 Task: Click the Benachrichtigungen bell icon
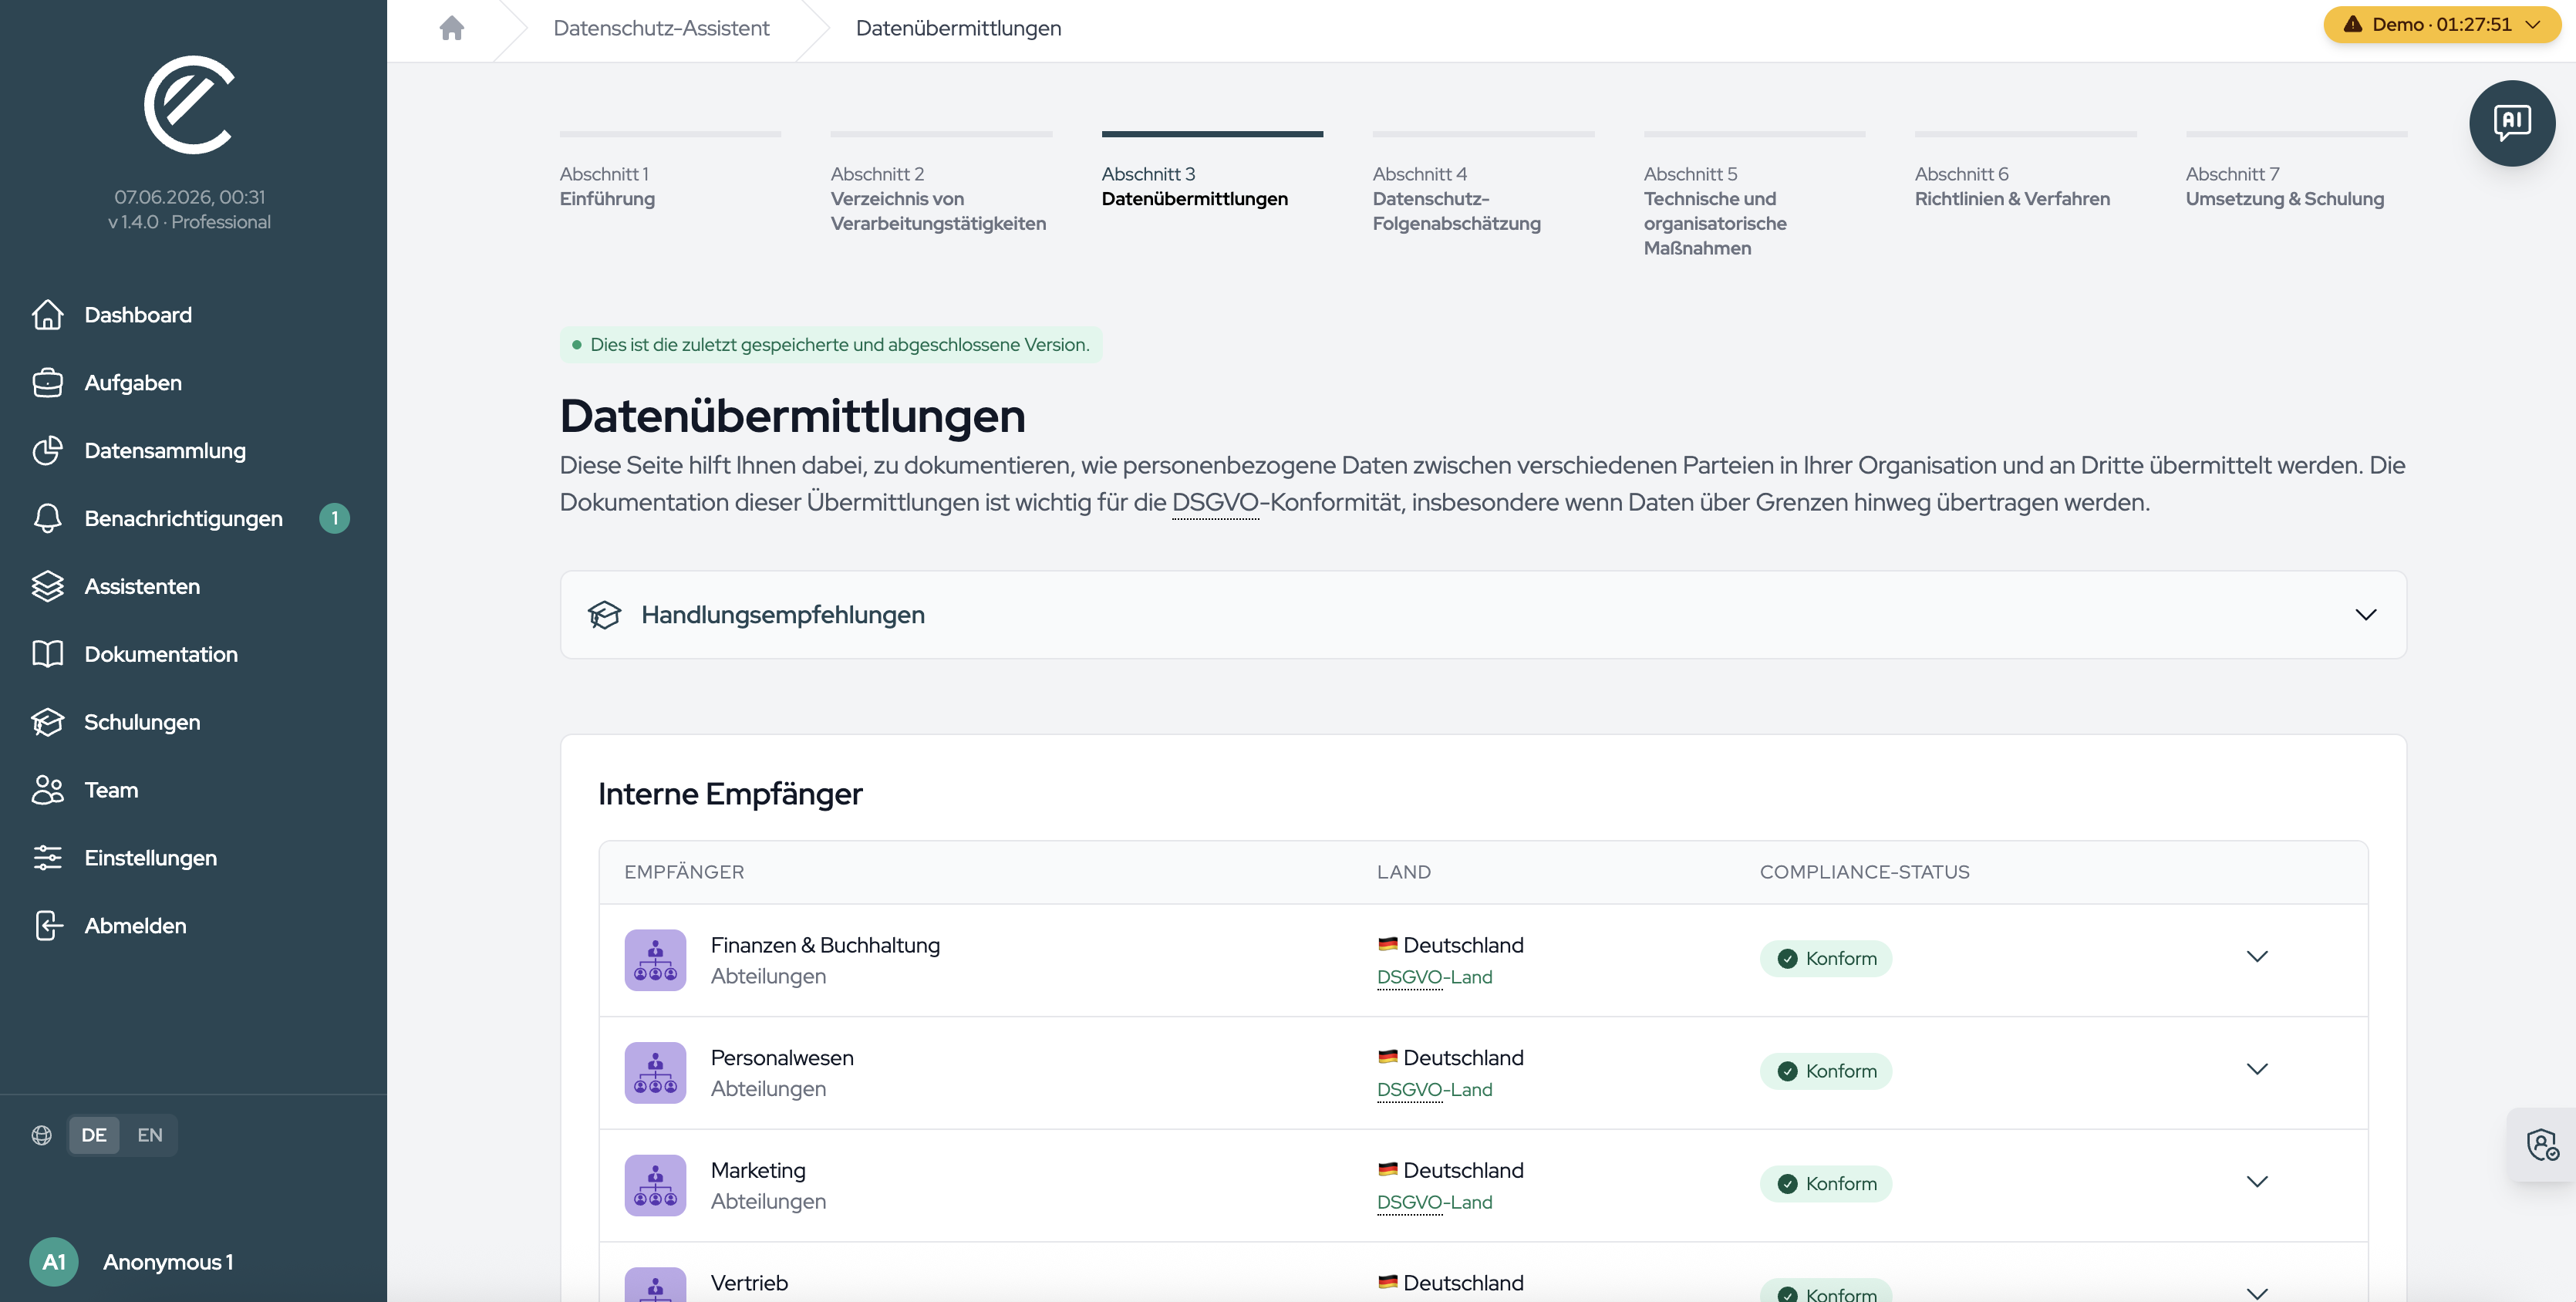[47, 519]
